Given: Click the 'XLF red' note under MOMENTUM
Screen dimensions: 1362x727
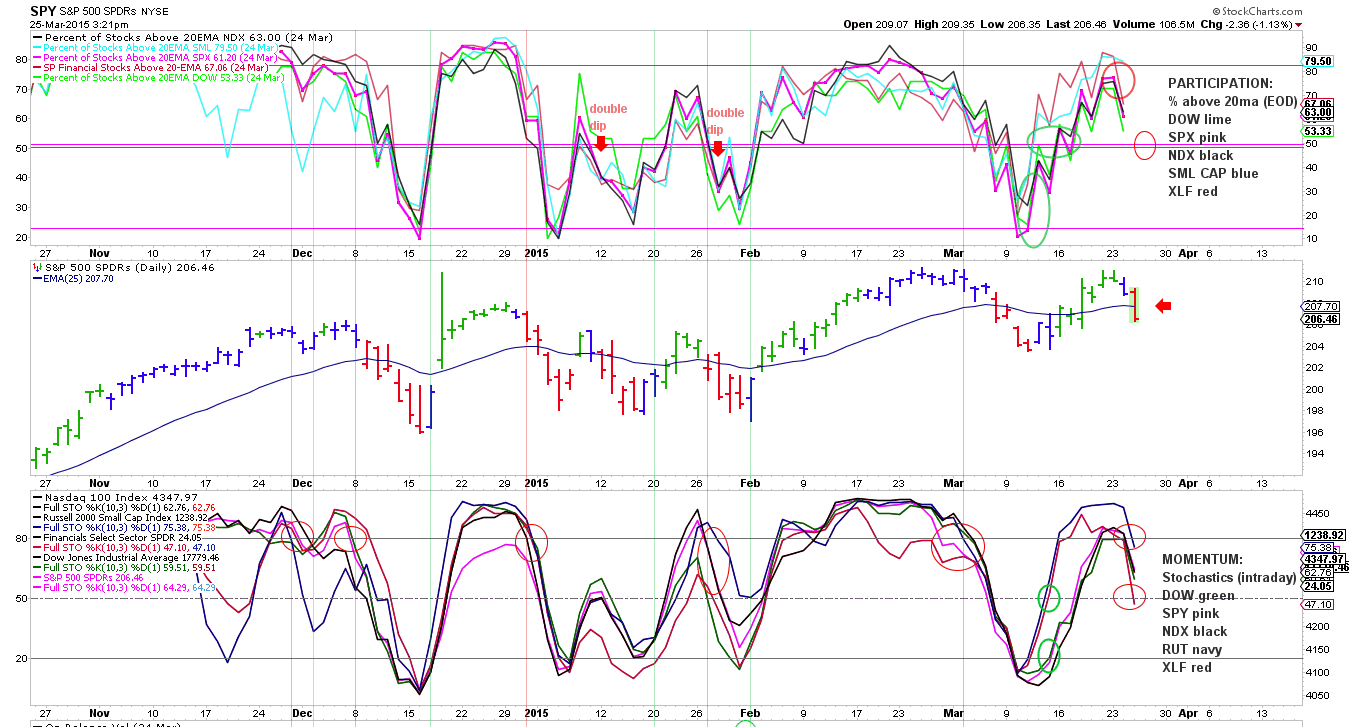Looking at the screenshot, I should pos(1187,667).
